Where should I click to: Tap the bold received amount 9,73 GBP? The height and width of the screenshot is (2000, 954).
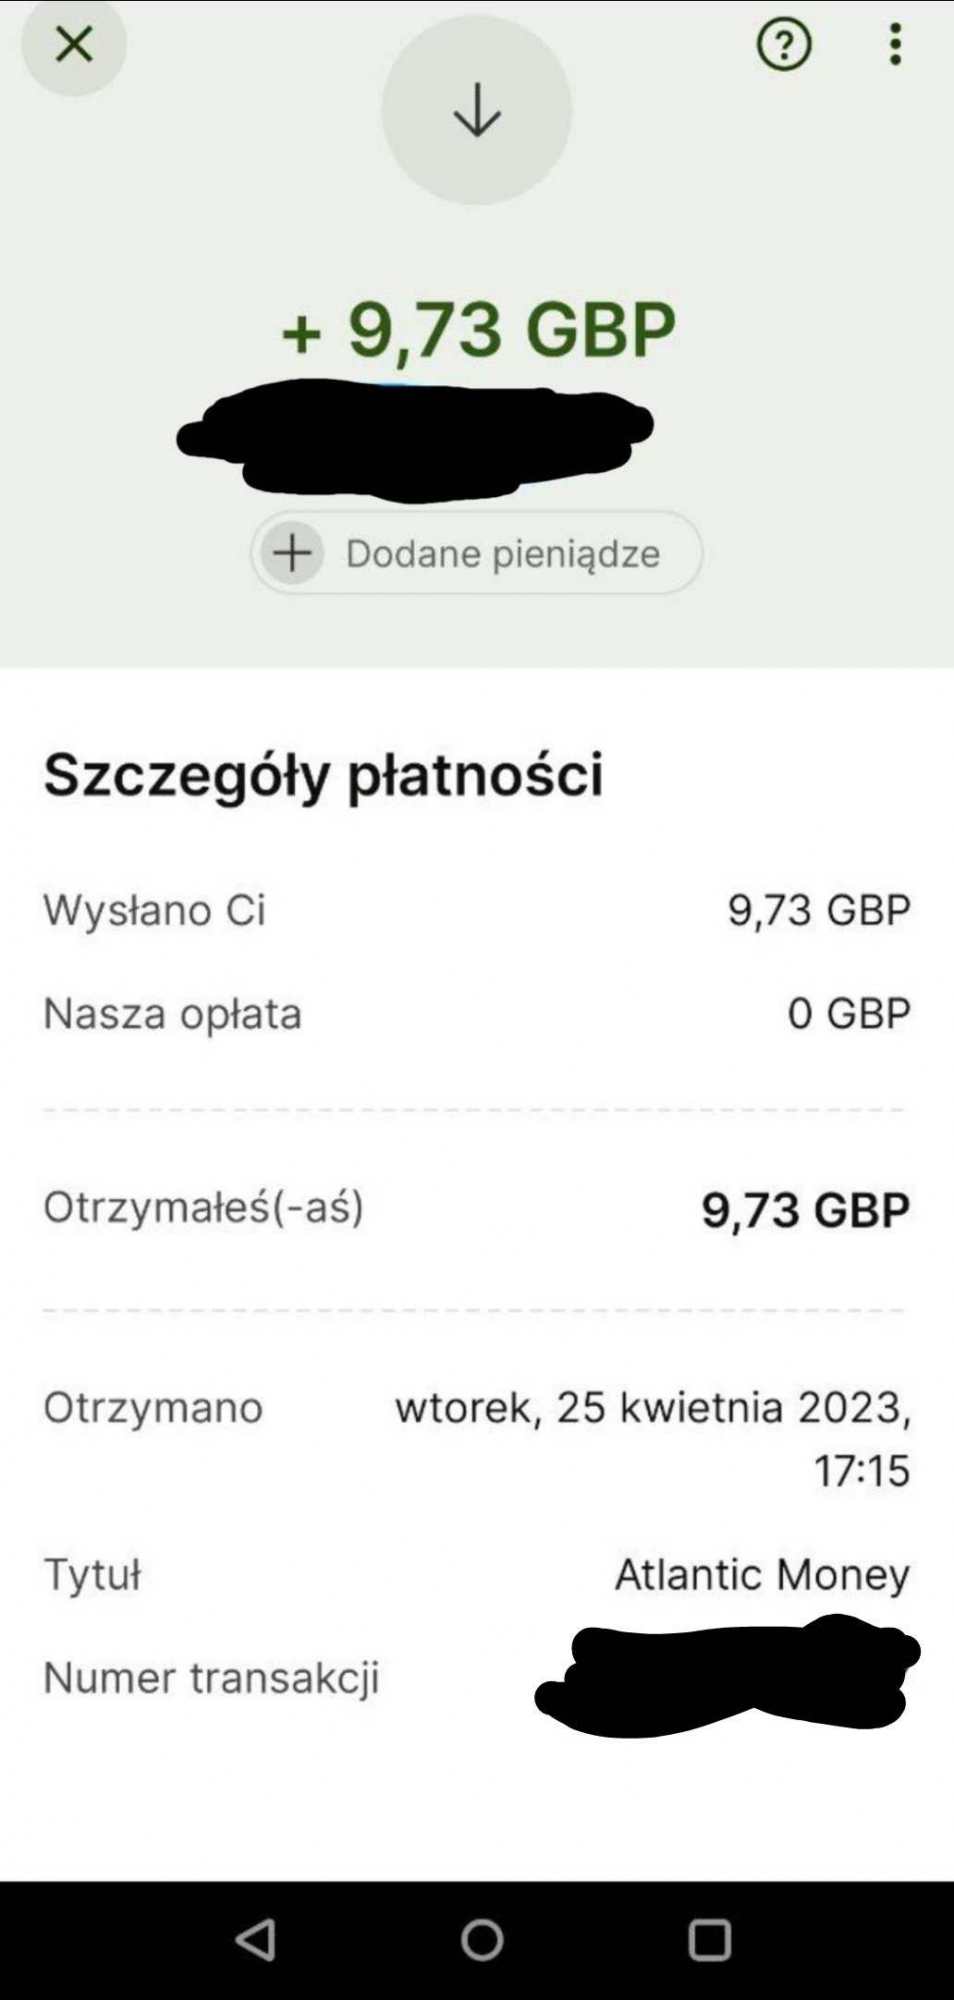pos(805,1209)
